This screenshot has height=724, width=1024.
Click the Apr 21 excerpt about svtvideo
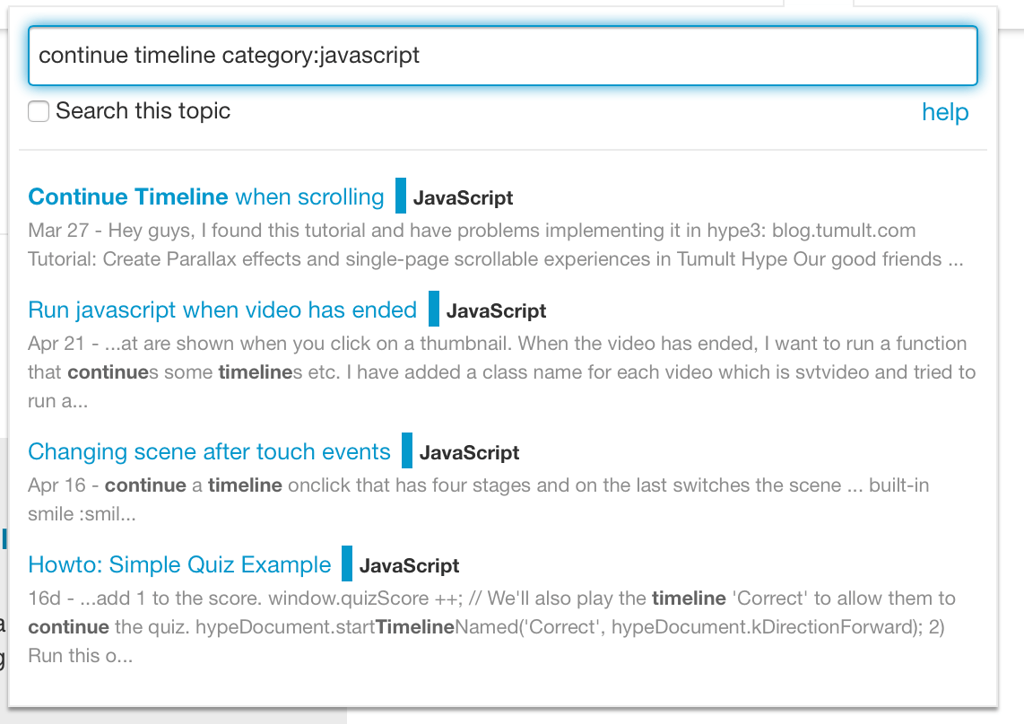tap(502, 372)
